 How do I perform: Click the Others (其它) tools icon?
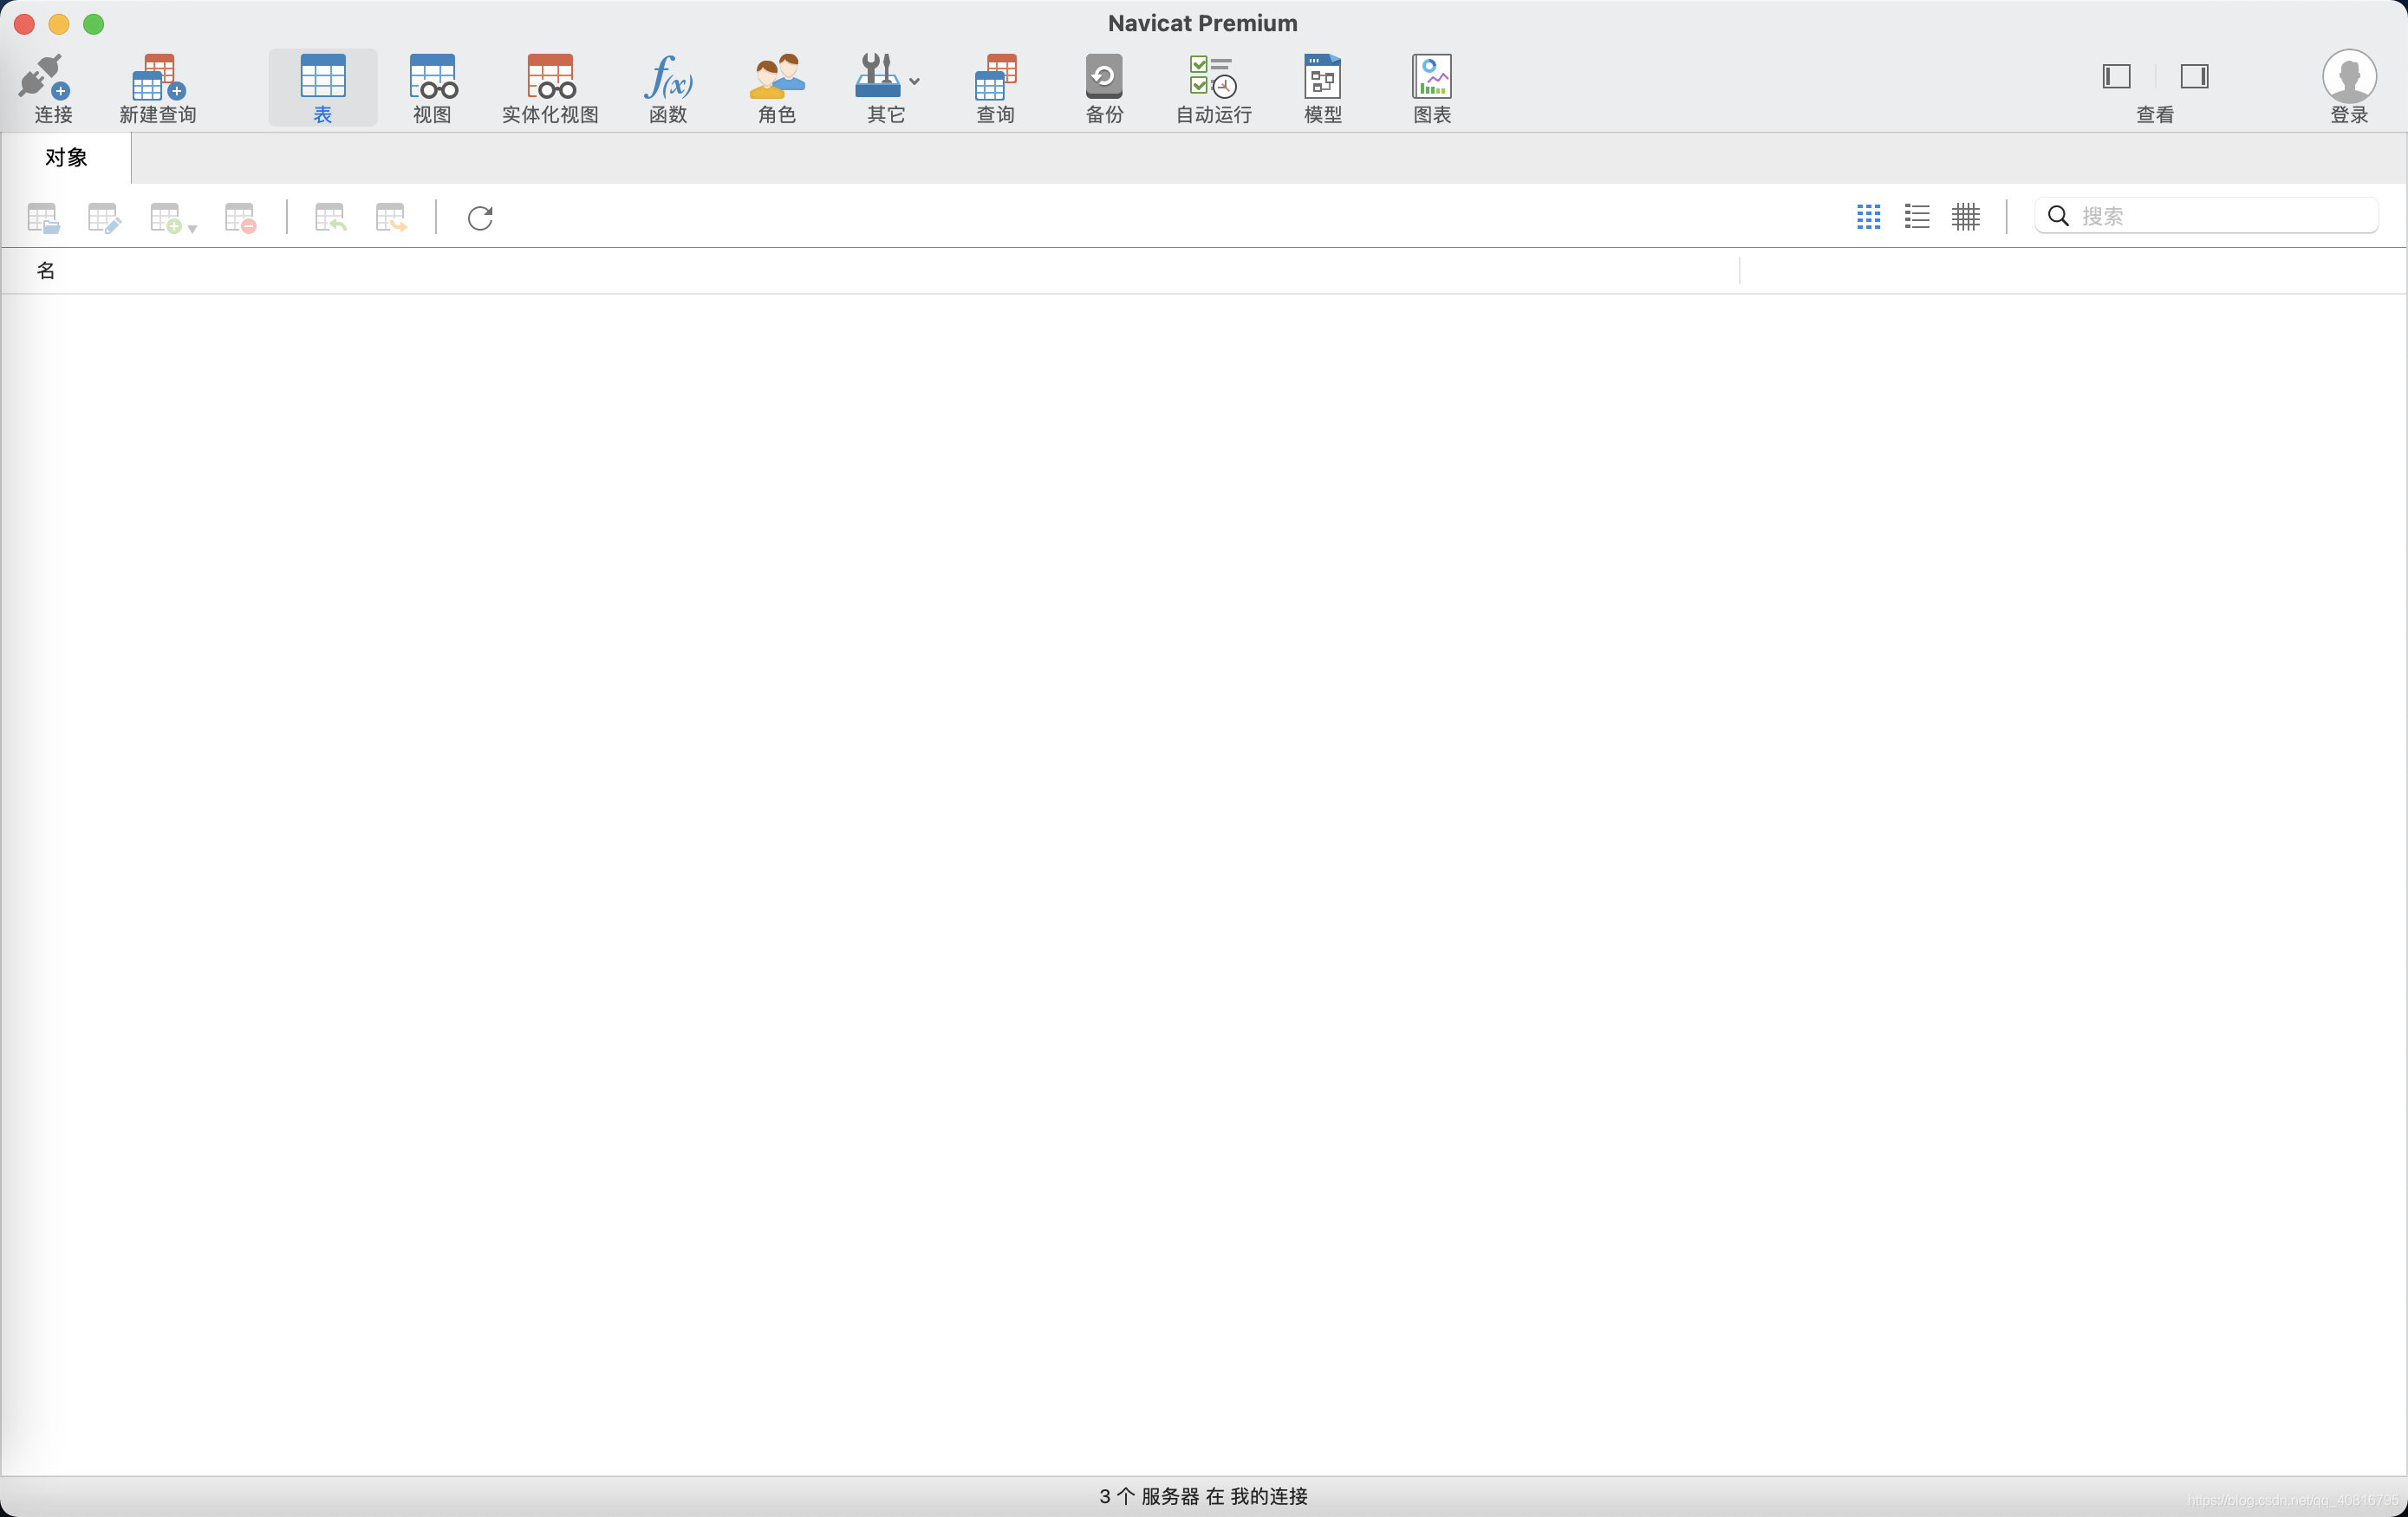(x=878, y=76)
